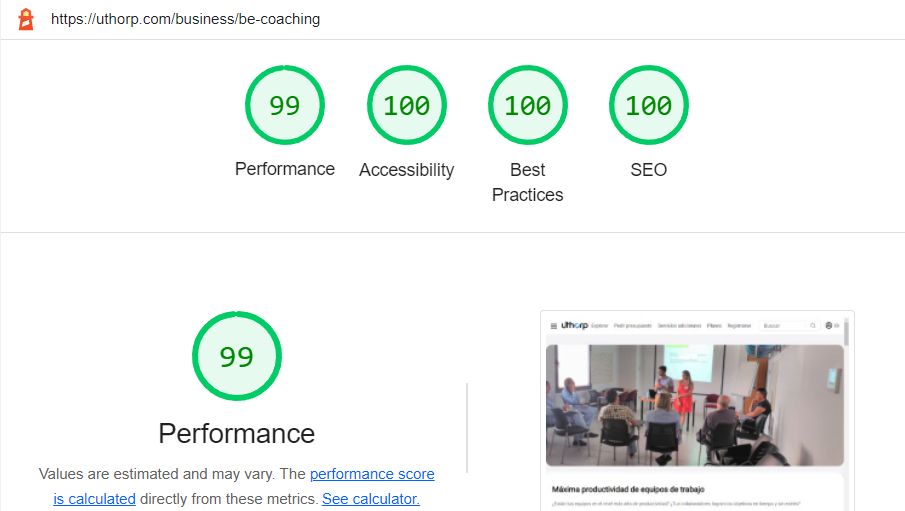This screenshot has height=511, width=905.
Task: Go to the SEO 100 score gauge
Action: click(x=649, y=105)
